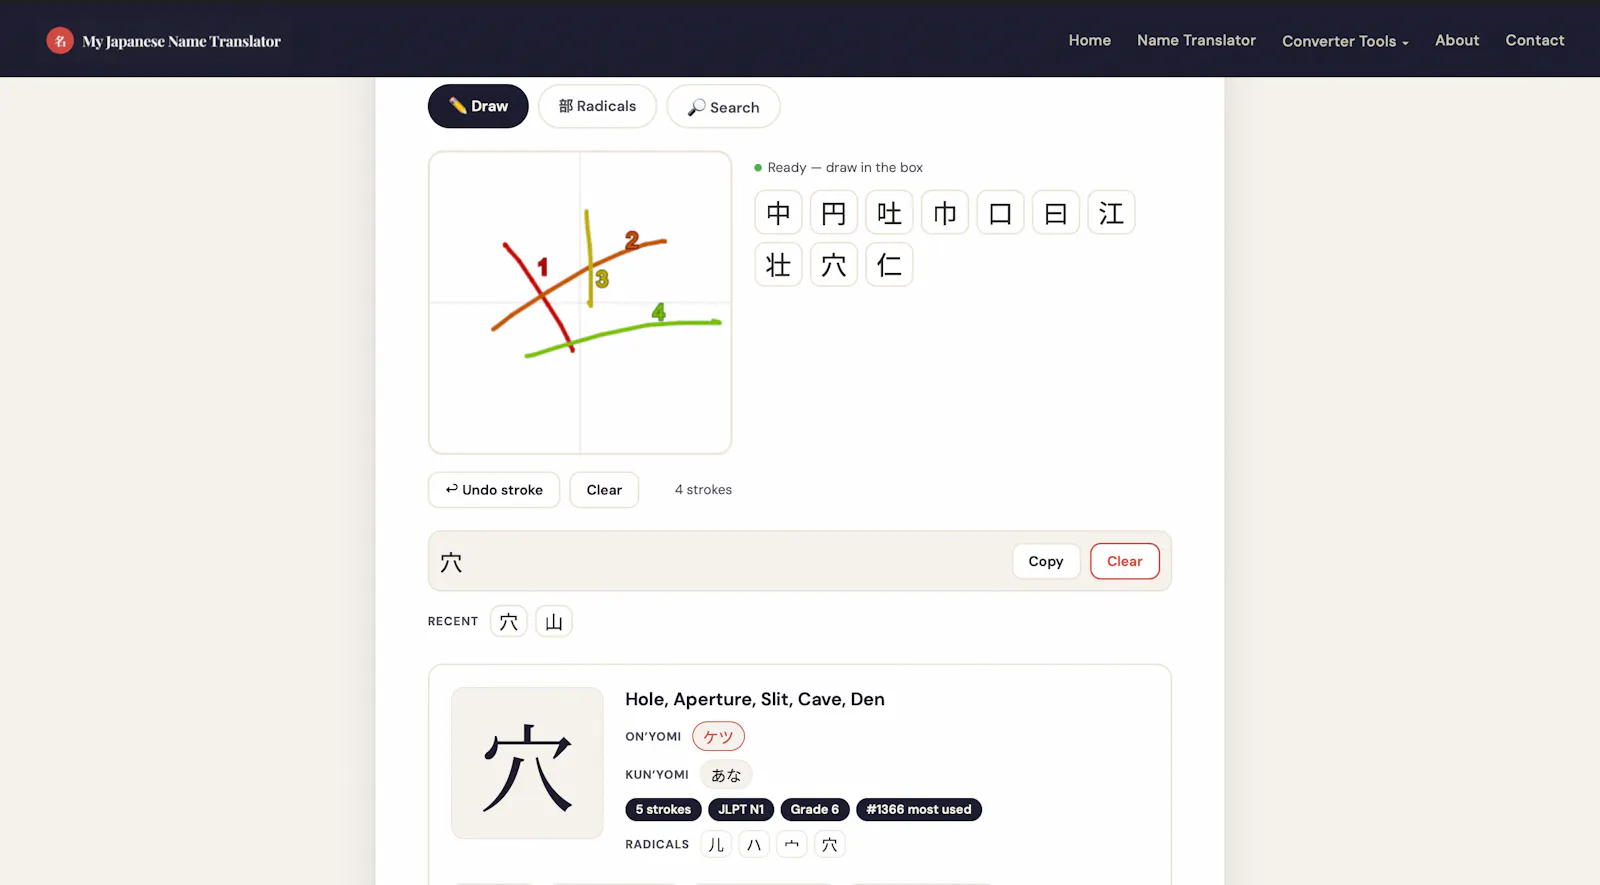Pick the 巾 kanji suggestion
Viewport: 1600px width, 885px height.
945,213
